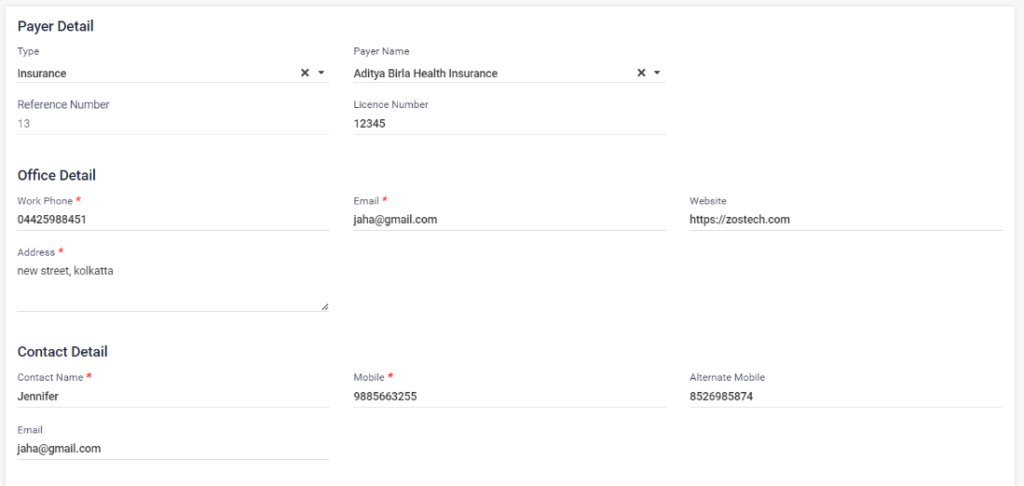Viewport: 1024px width, 486px height.
Task: Open the Payer Name dropdown arrow
Action: coord(657,73)
